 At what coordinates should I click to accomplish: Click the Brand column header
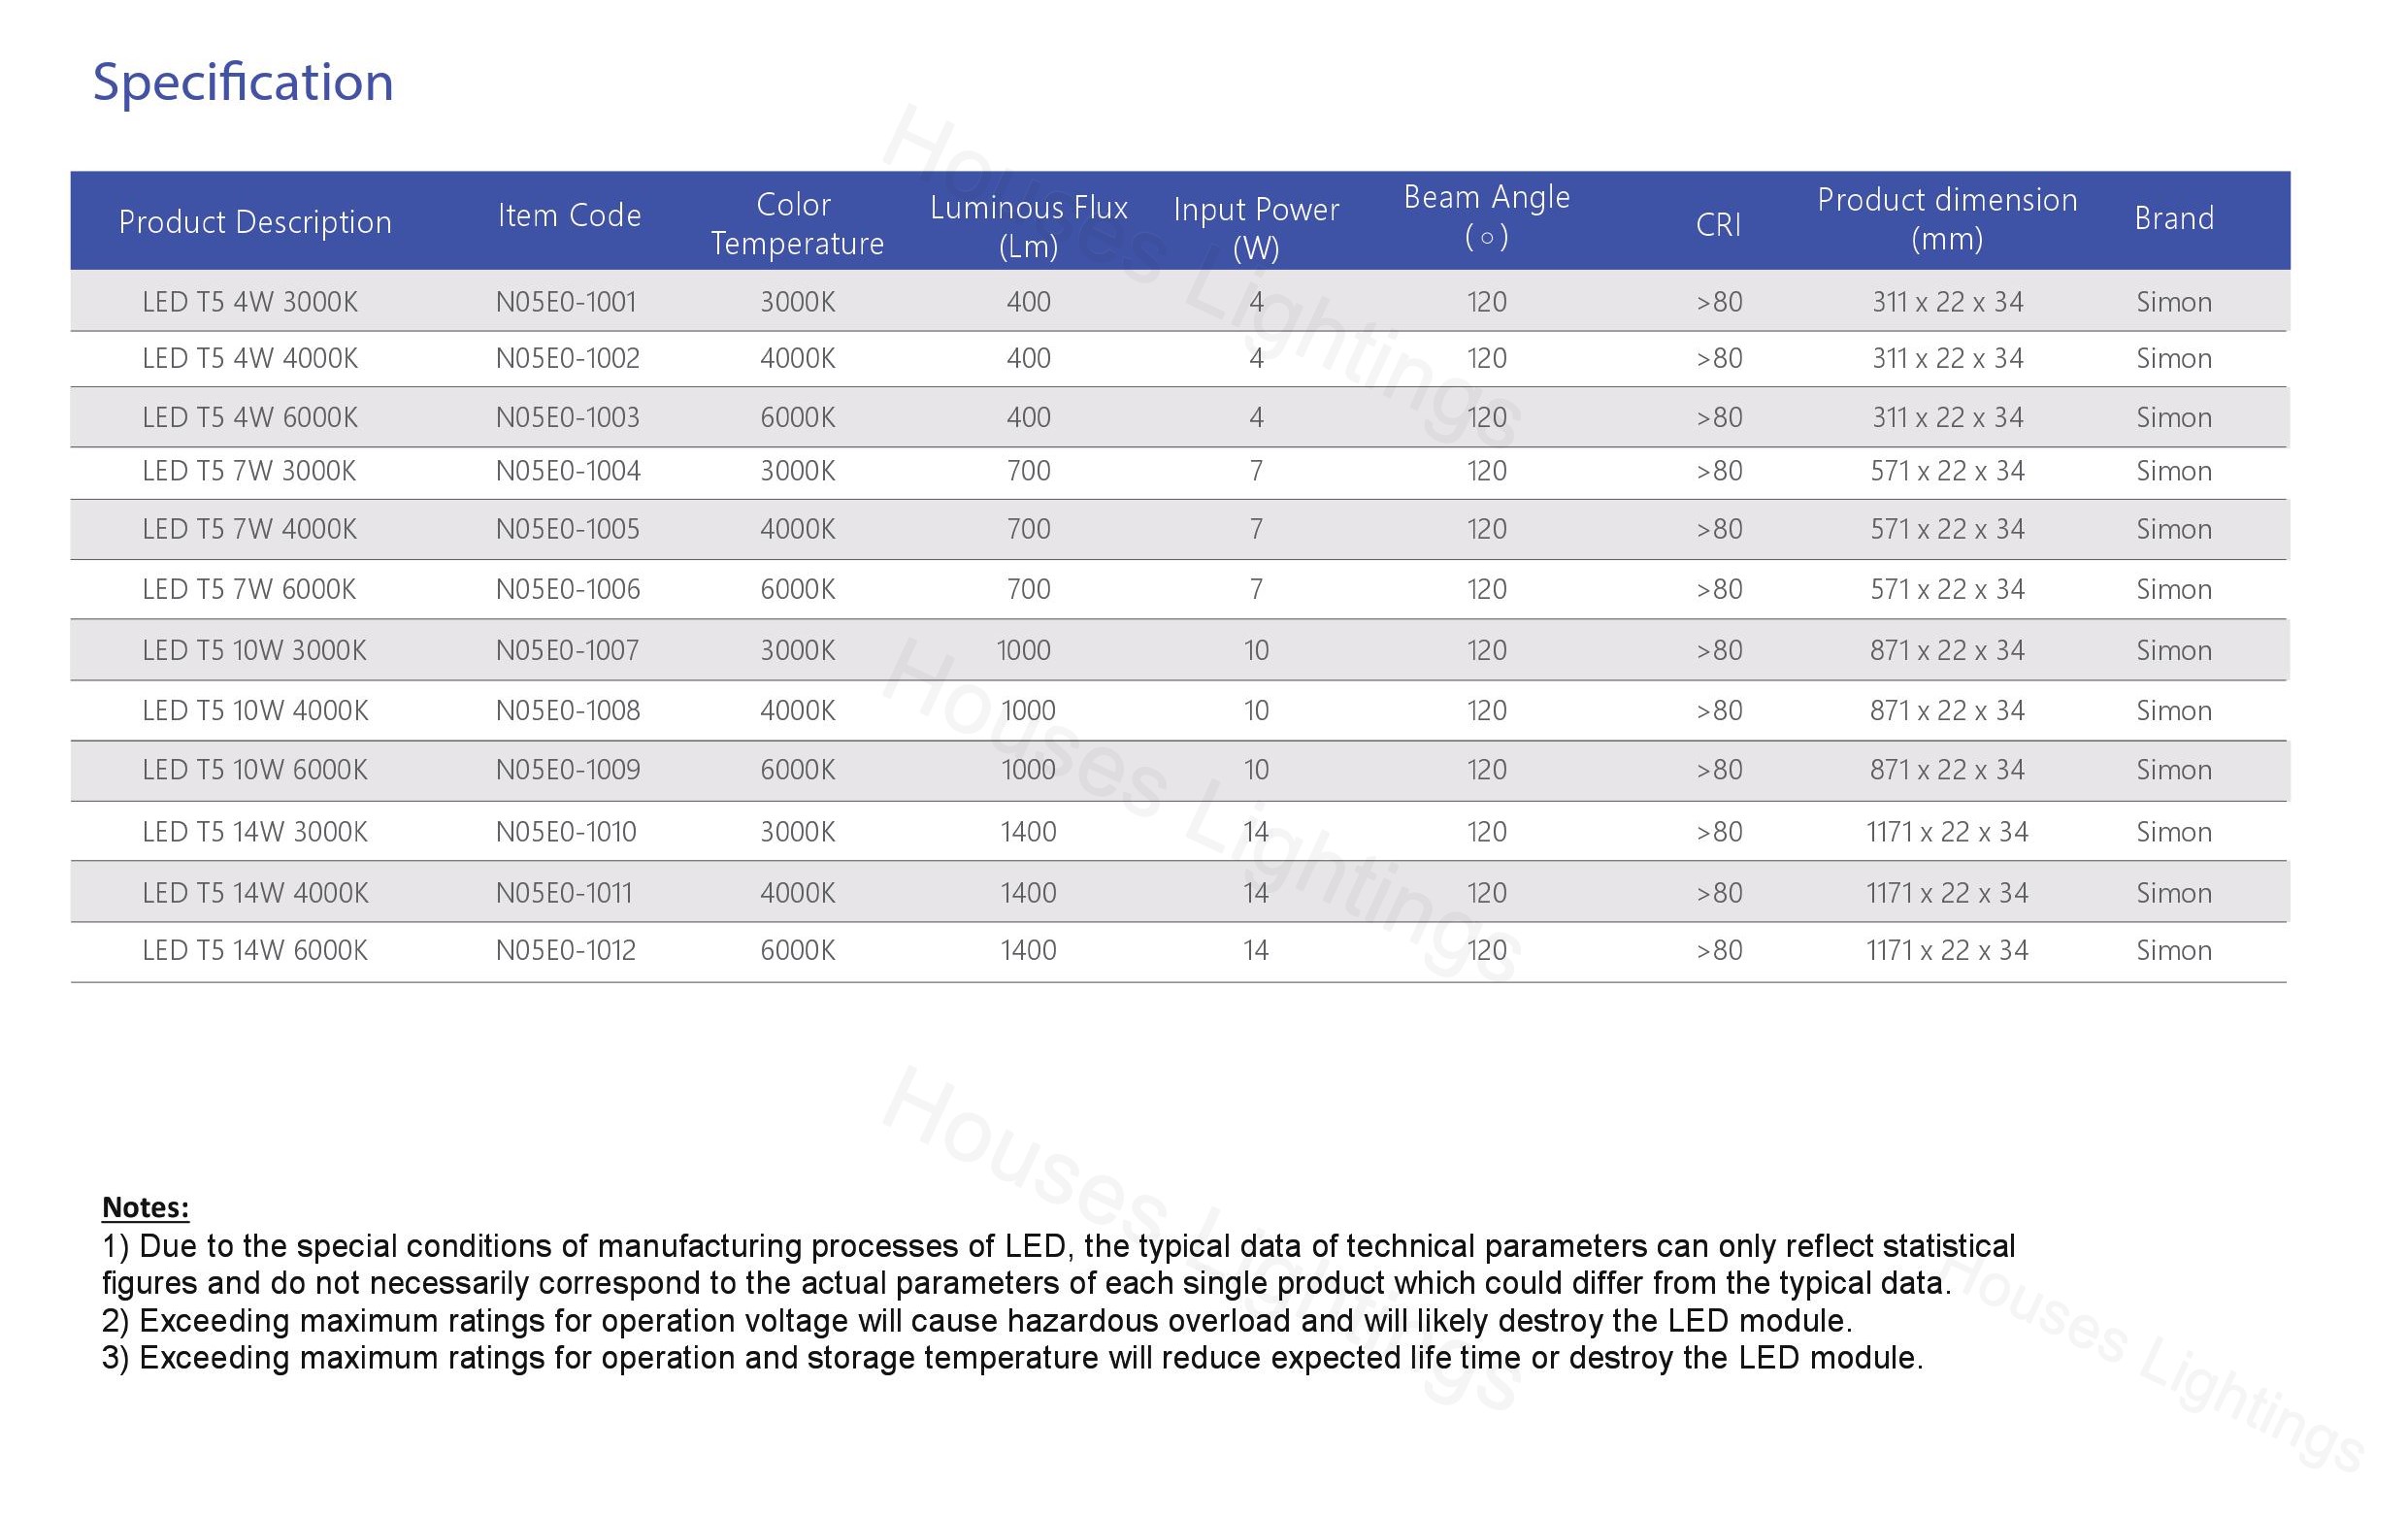click(x=2174, y=218)
